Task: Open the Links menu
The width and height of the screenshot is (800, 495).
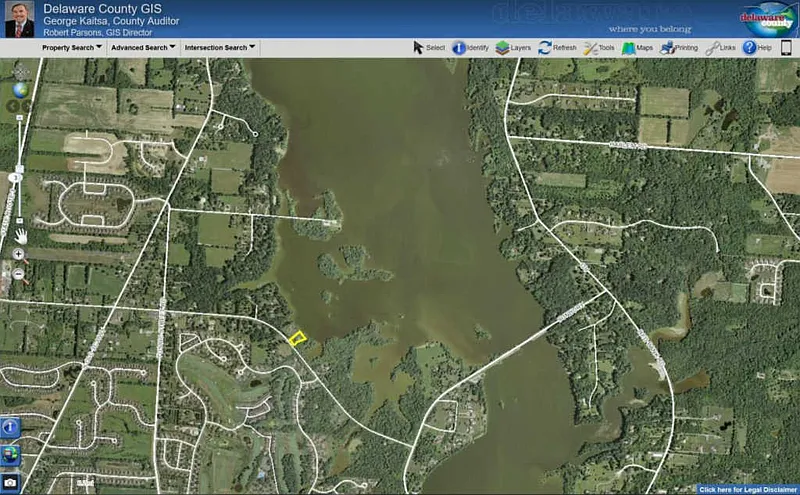Action: 720,47
